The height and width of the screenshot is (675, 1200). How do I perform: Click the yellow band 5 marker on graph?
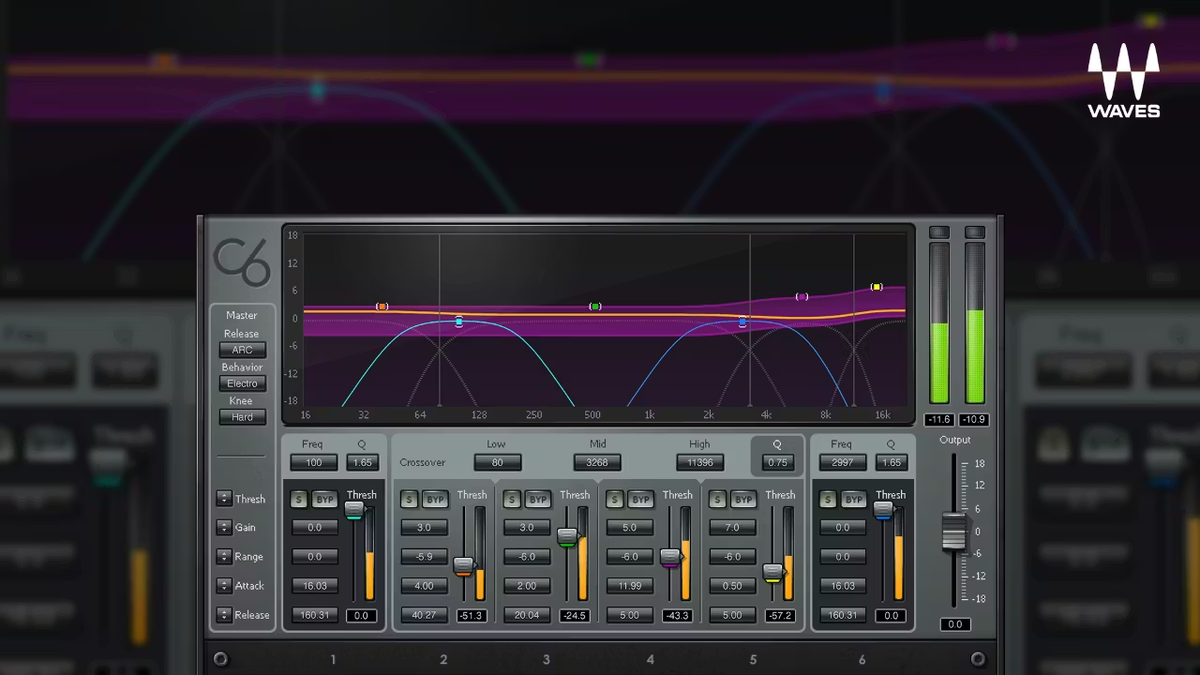click(x=877, y=287)
